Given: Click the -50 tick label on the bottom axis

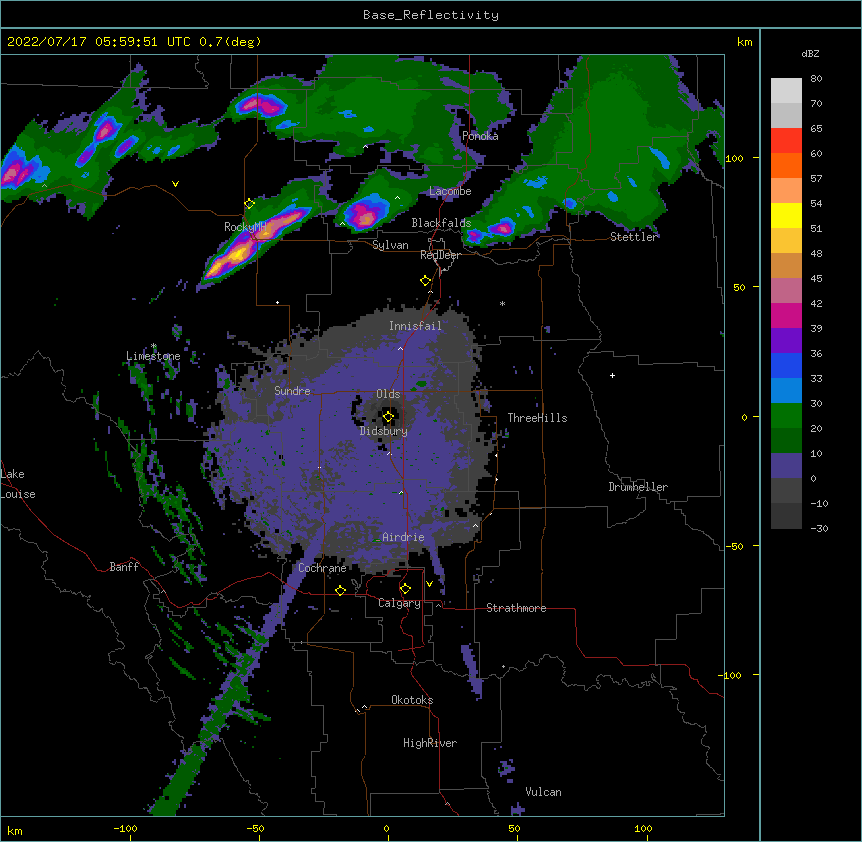Looking at the screenshot, I should pos(255,828).
